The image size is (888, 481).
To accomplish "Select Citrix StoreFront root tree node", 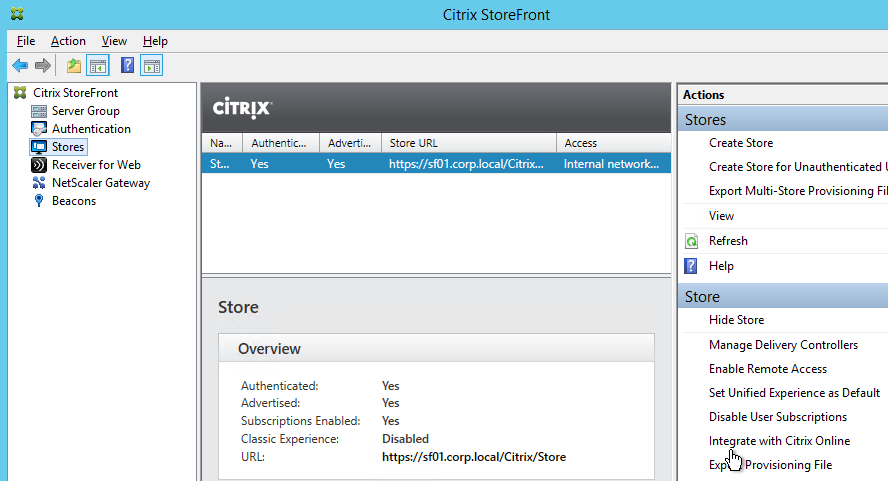I will coord(75,92).
